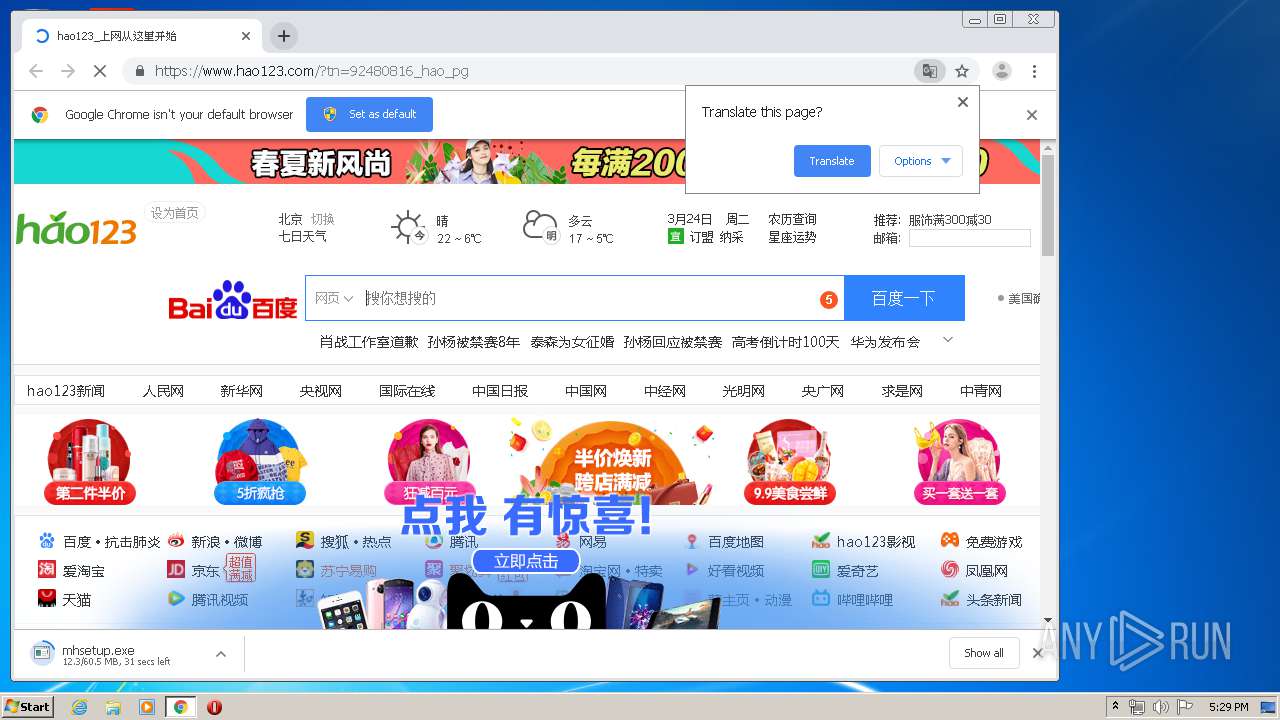Image resolution: width=1280 pixels, height=720 pixels.
Task: Click the 立即点击 popup button
Action: [x=526, y=561]
